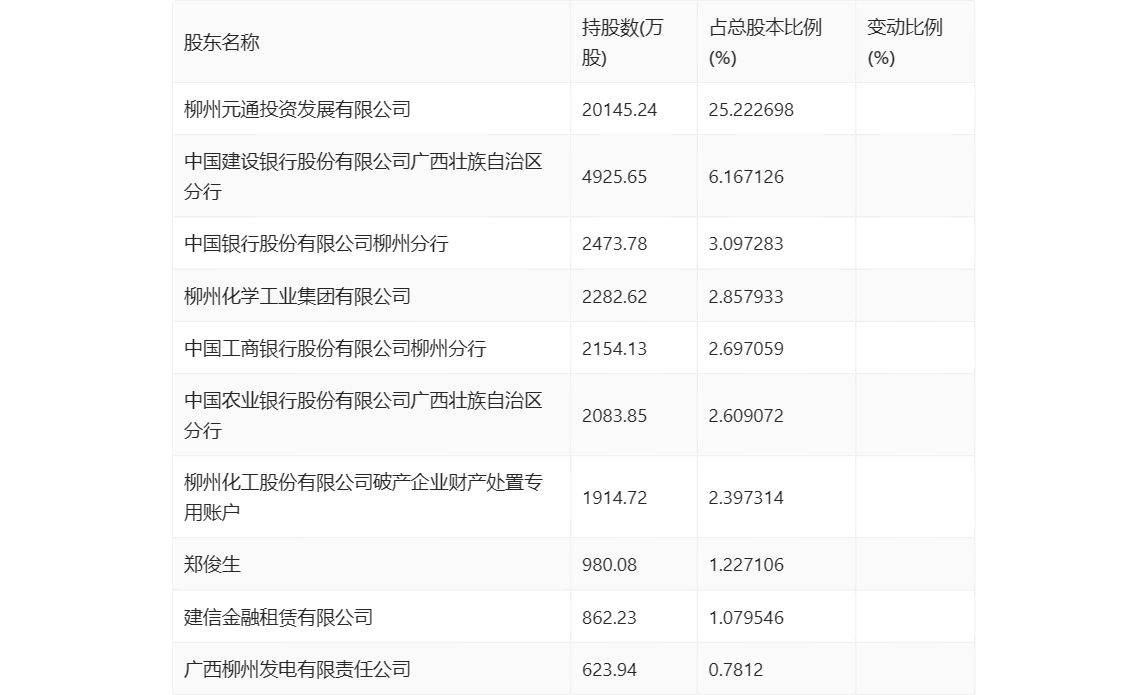Select shareholder 中国工商银行股份有限公司柳州分行

[x=335, y=348]
